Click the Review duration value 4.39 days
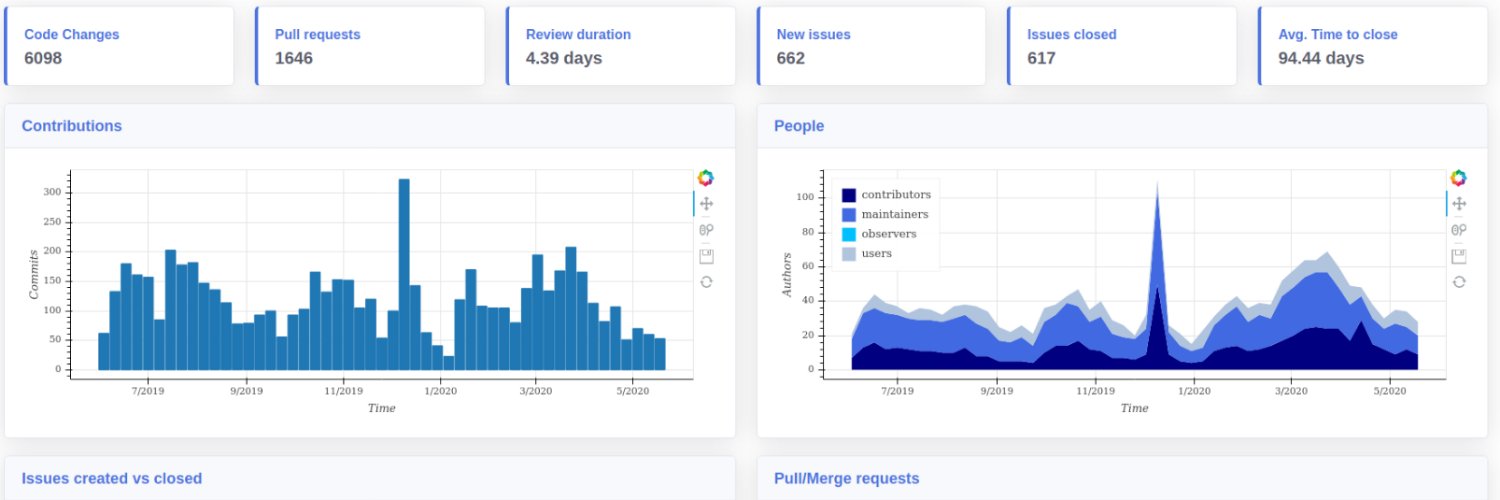1500x500 pixels. [564, 58]
